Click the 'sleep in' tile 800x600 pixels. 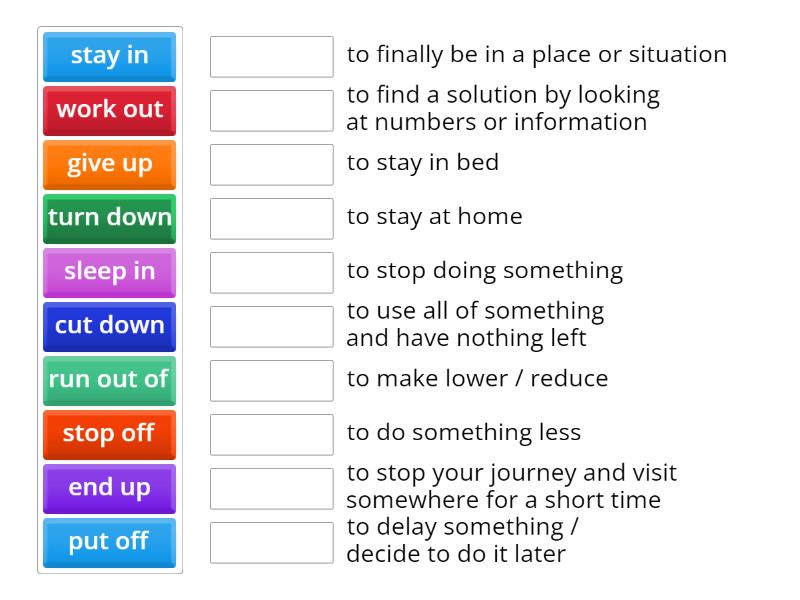[x=109, y=272]
